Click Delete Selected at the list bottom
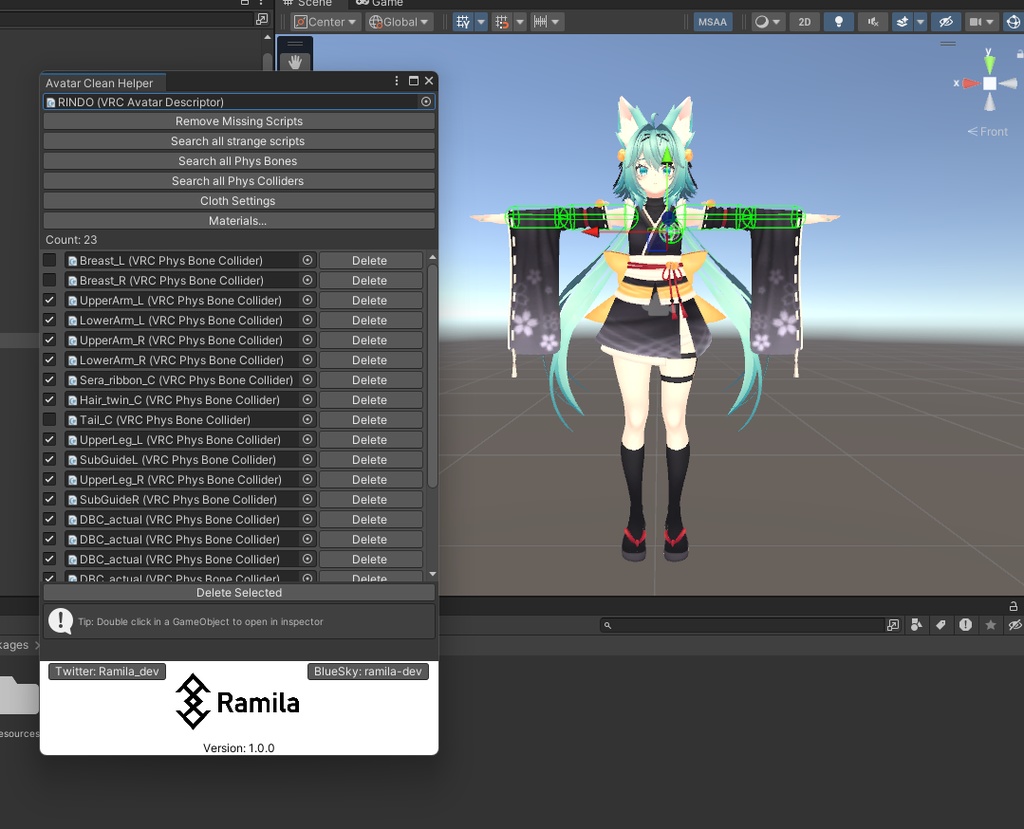 pyautogui.click(x=238, y=592)
